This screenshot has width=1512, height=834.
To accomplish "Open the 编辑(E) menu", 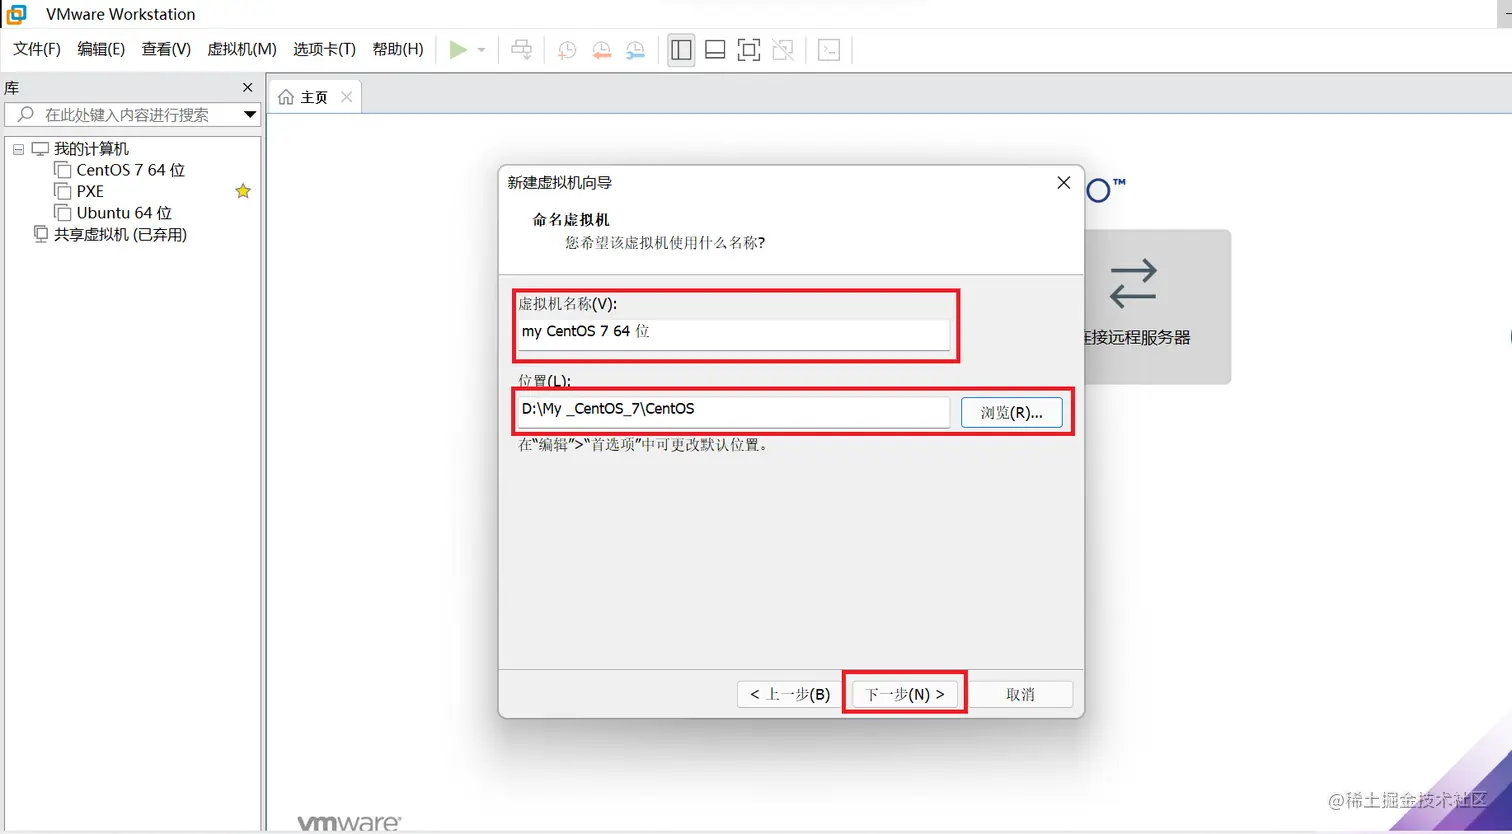I will [x=101, y=49].
